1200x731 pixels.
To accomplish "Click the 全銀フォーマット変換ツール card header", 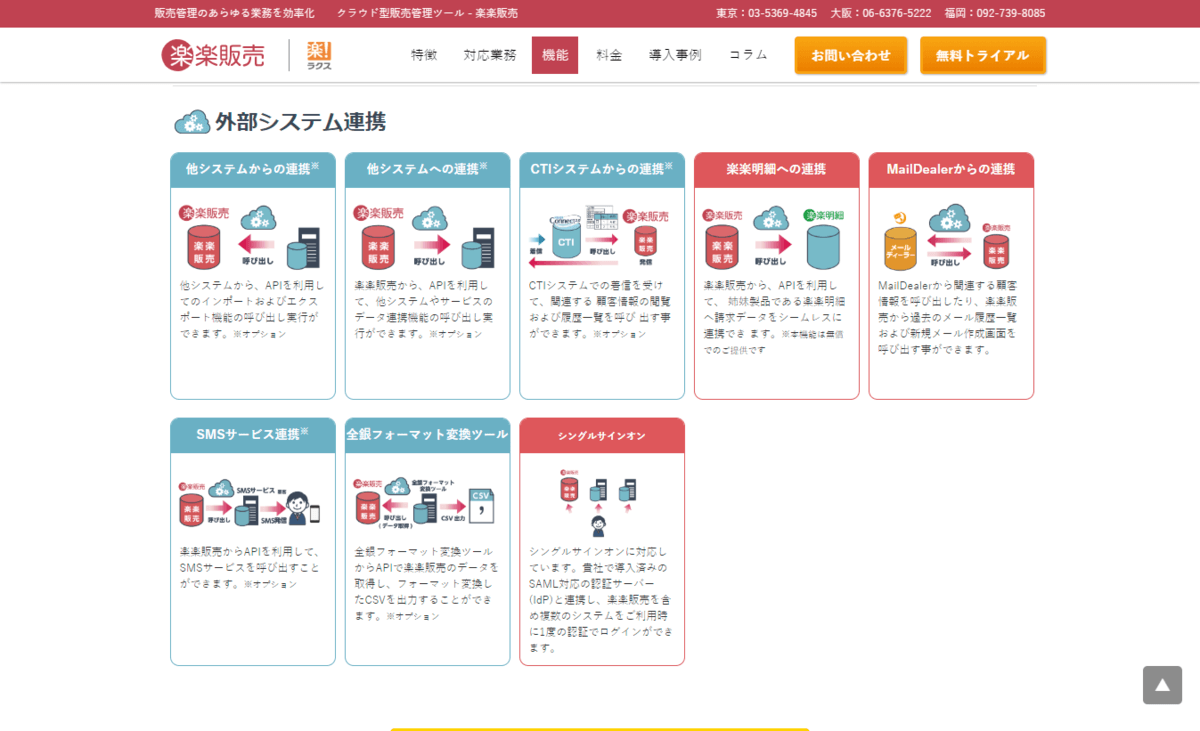I will (x=427, y=435).
